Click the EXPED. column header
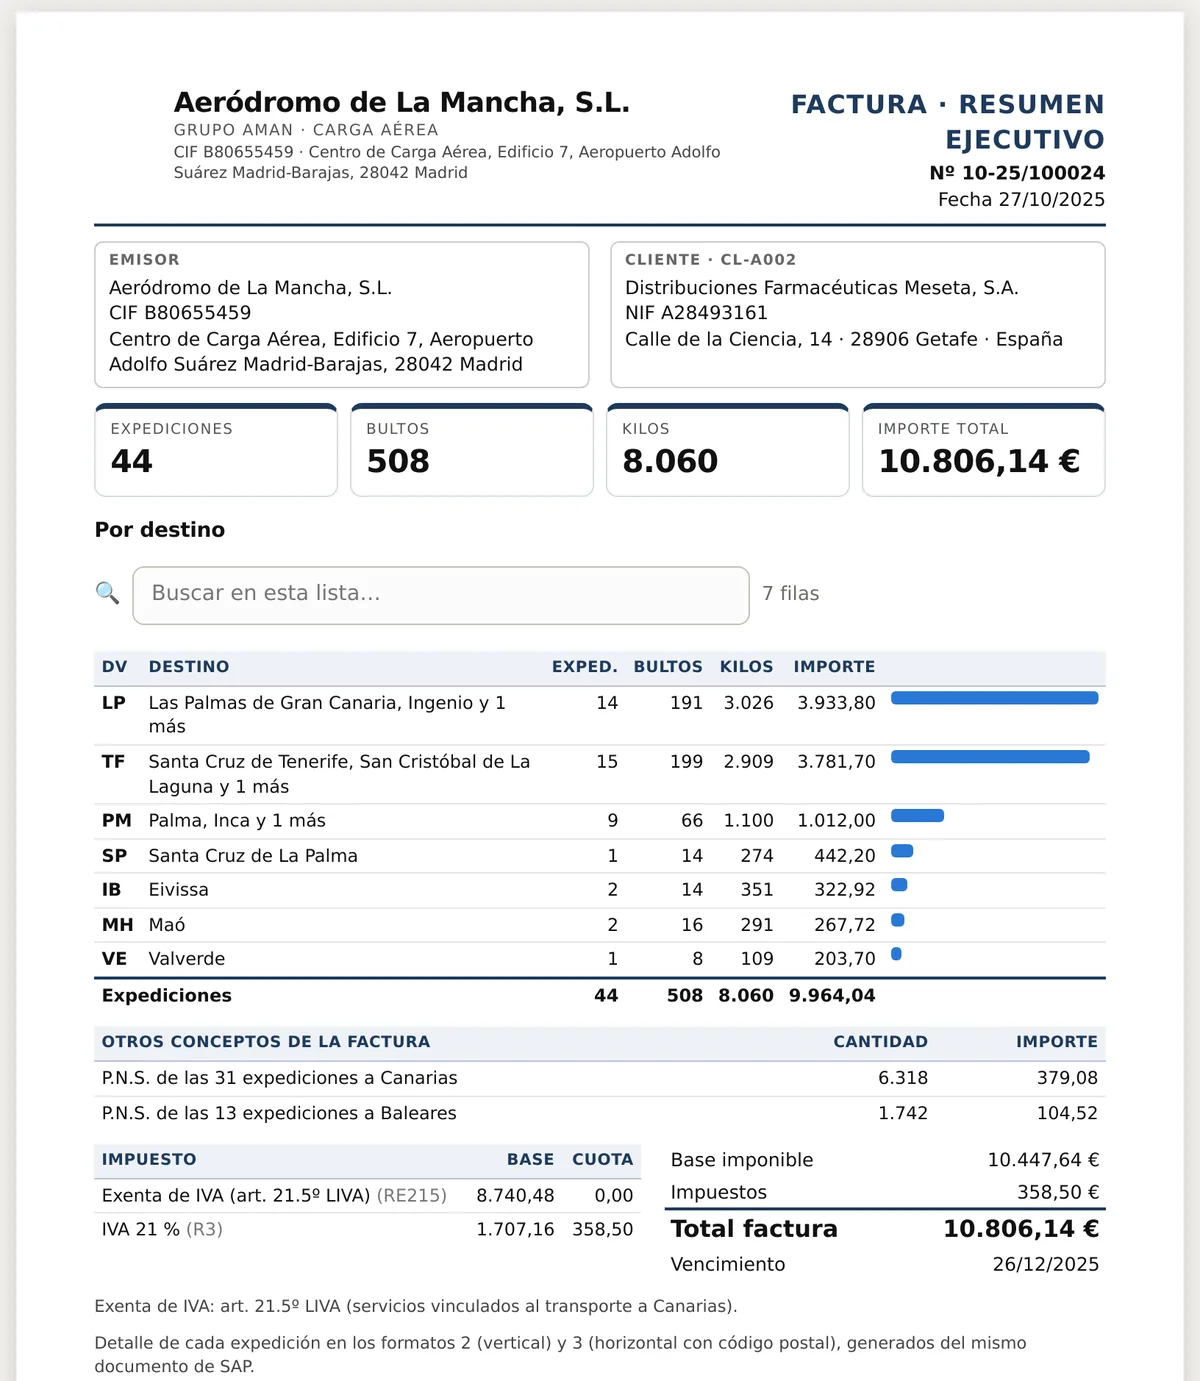This screenshot has height=1381, width=1200. click(x=585, y=667)
